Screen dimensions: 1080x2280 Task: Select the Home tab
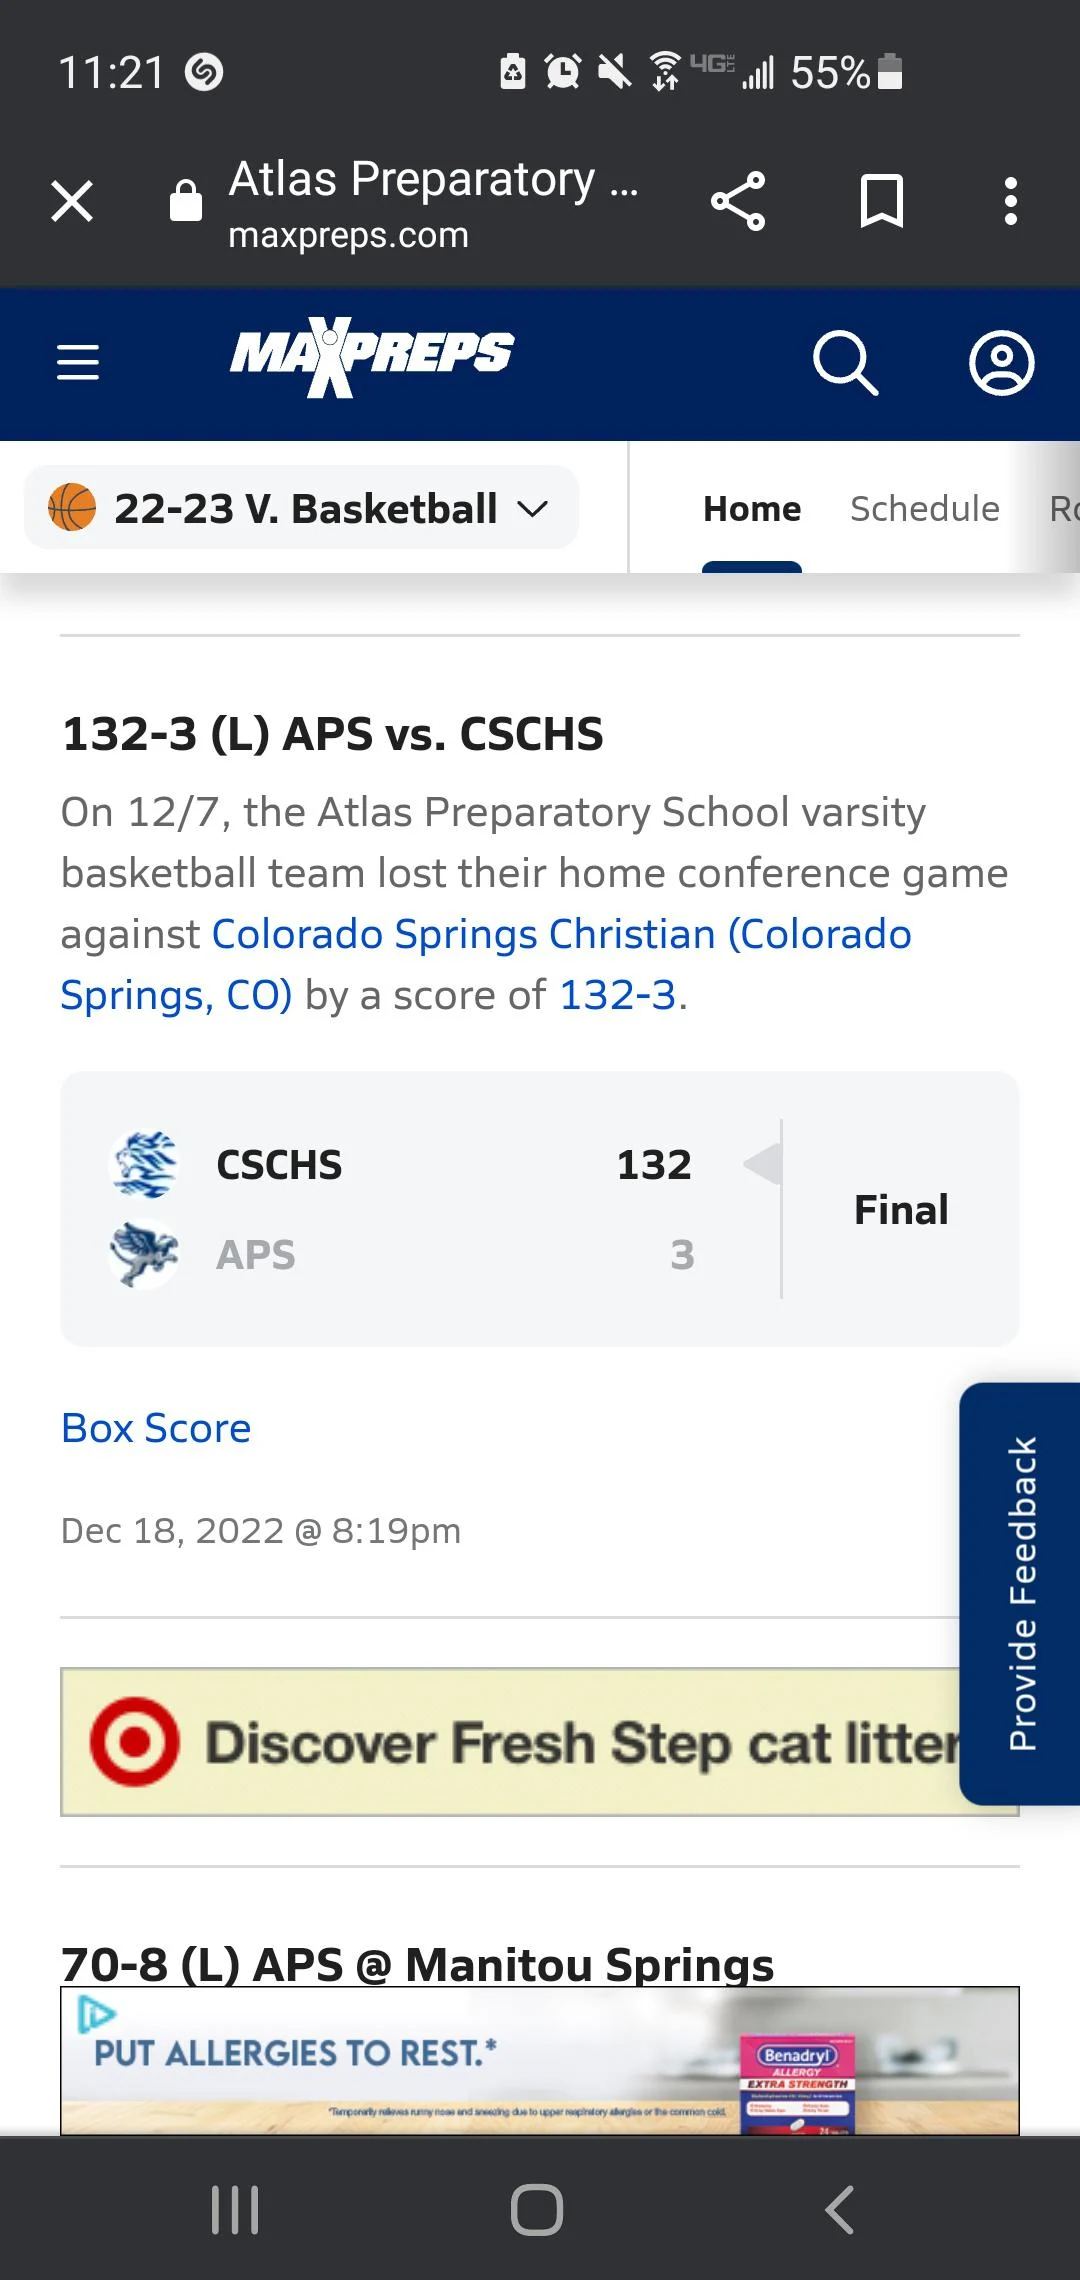(x=751, y=508)
